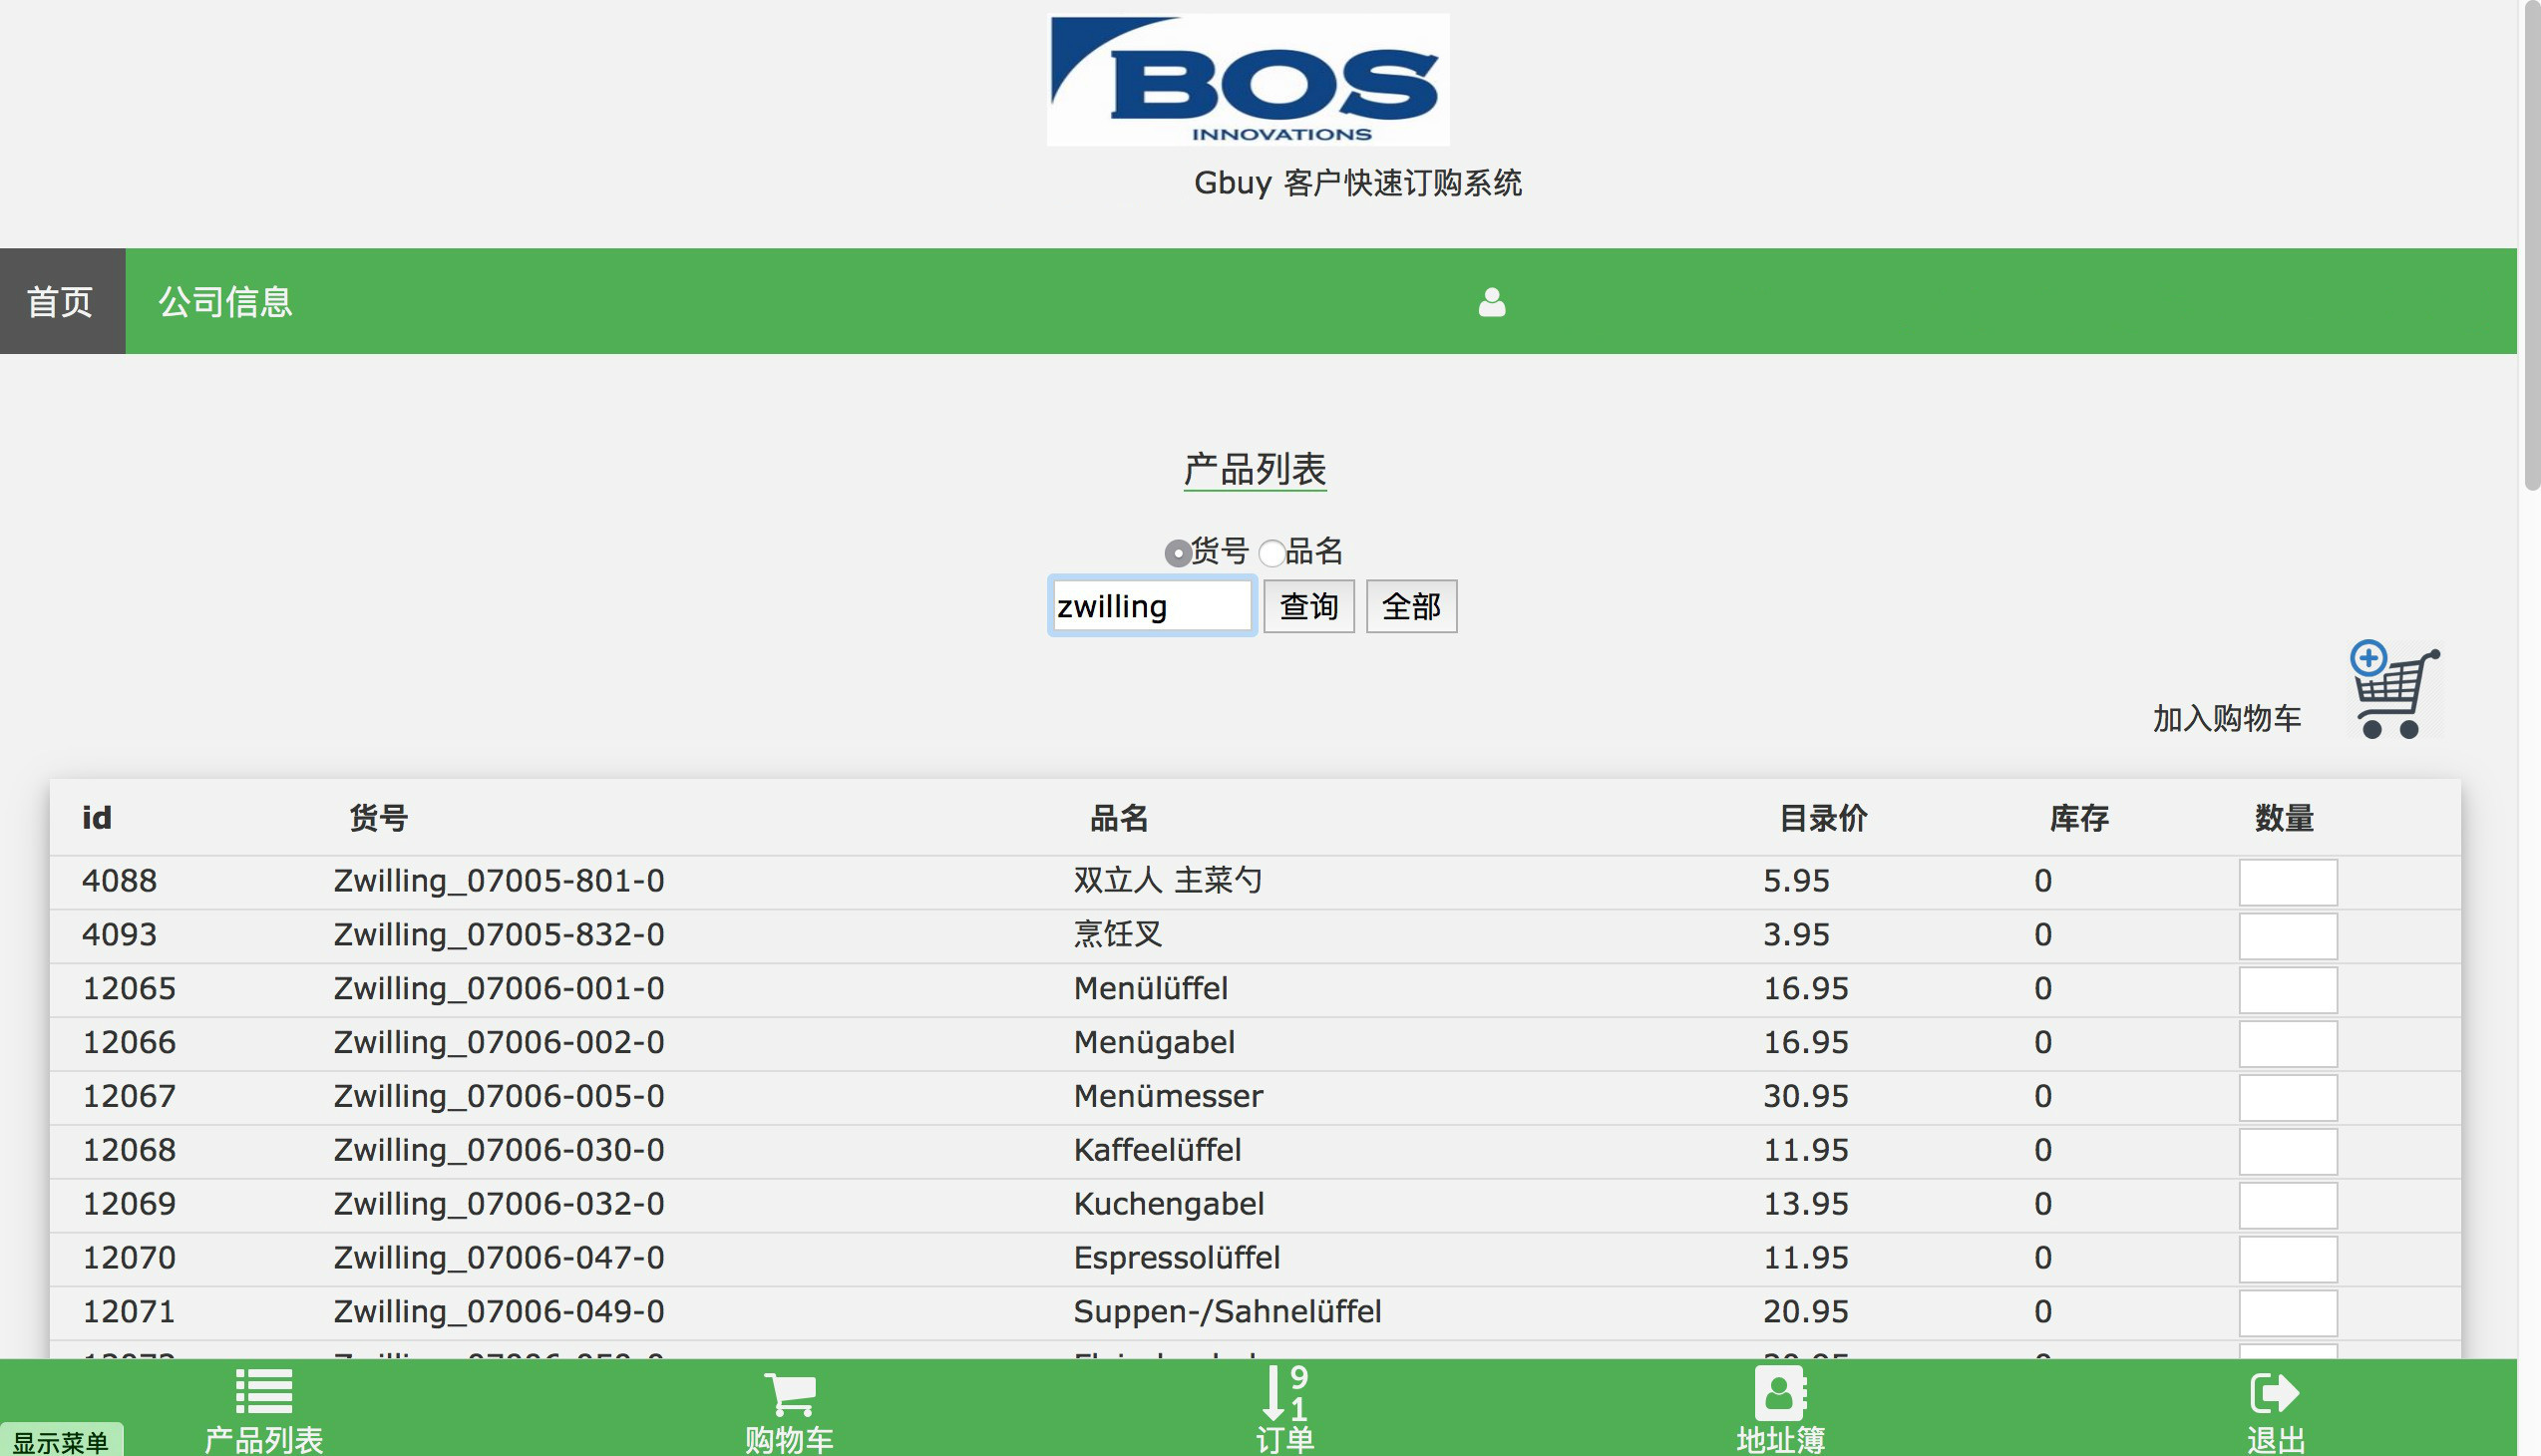Click item number Zwilling_07005-801-0
This screenshot has width=2541, height=1456.
(x=498, y=881)
